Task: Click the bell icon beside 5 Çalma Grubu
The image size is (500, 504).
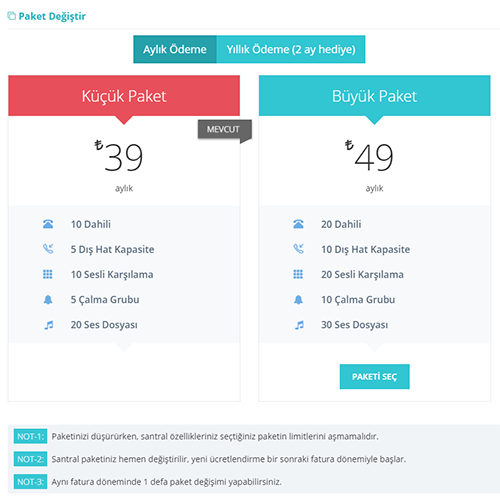Action: pyautogui.click(x=48, y=300)
